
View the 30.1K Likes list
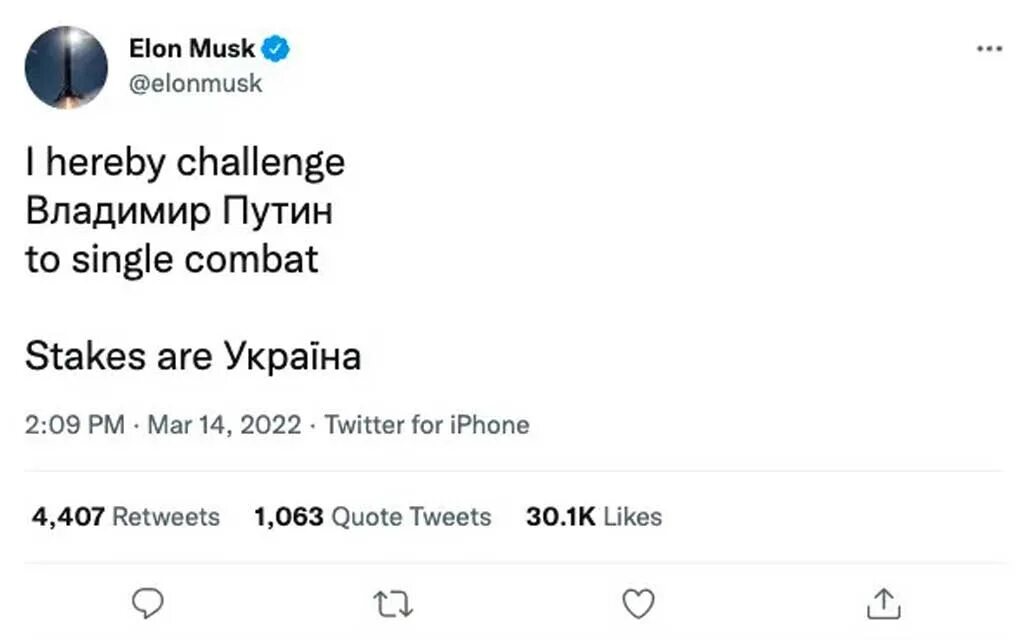click(594, 517)
